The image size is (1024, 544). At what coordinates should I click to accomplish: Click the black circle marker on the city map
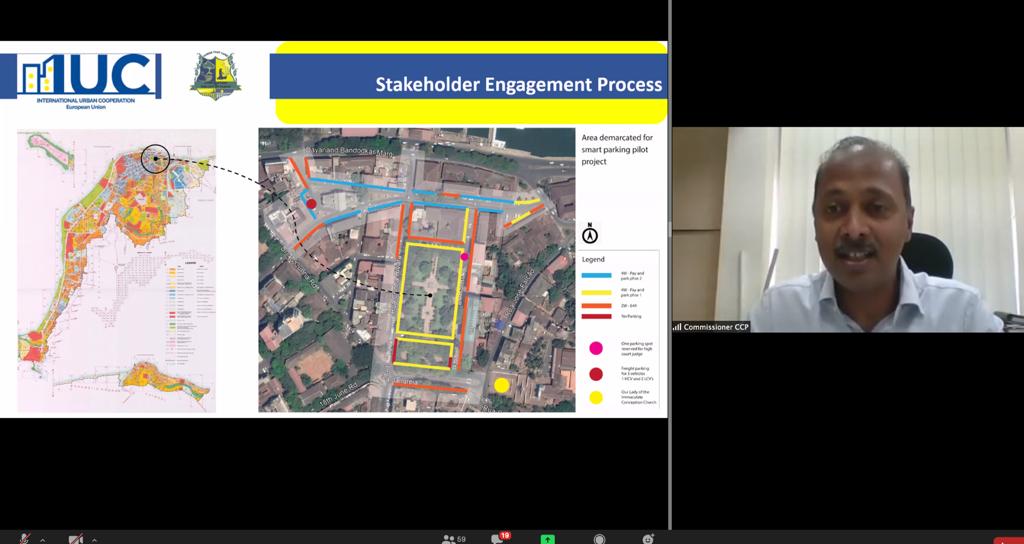(155, 158)
